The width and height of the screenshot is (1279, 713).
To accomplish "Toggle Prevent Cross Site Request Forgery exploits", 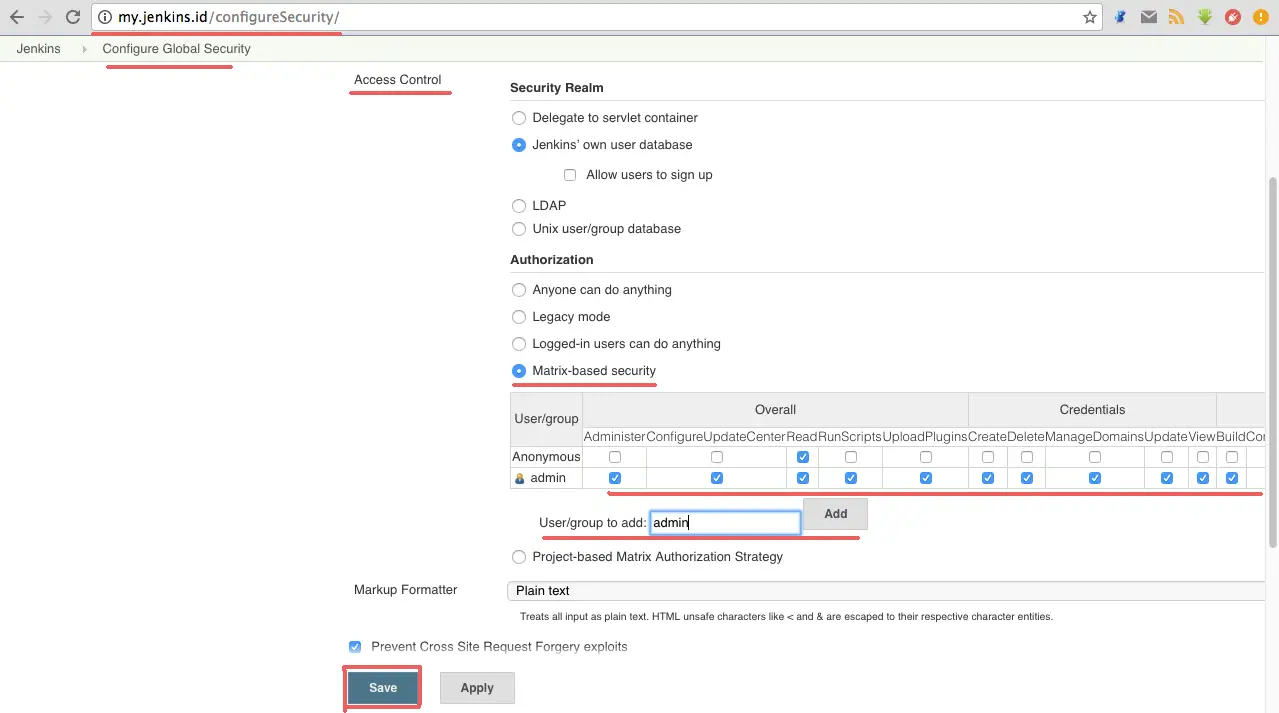I will pyautogui.click(x=355, y=647).
